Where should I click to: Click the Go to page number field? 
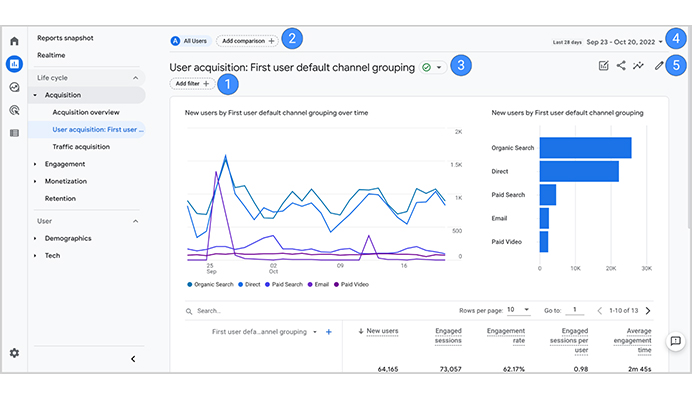point(575,310)
